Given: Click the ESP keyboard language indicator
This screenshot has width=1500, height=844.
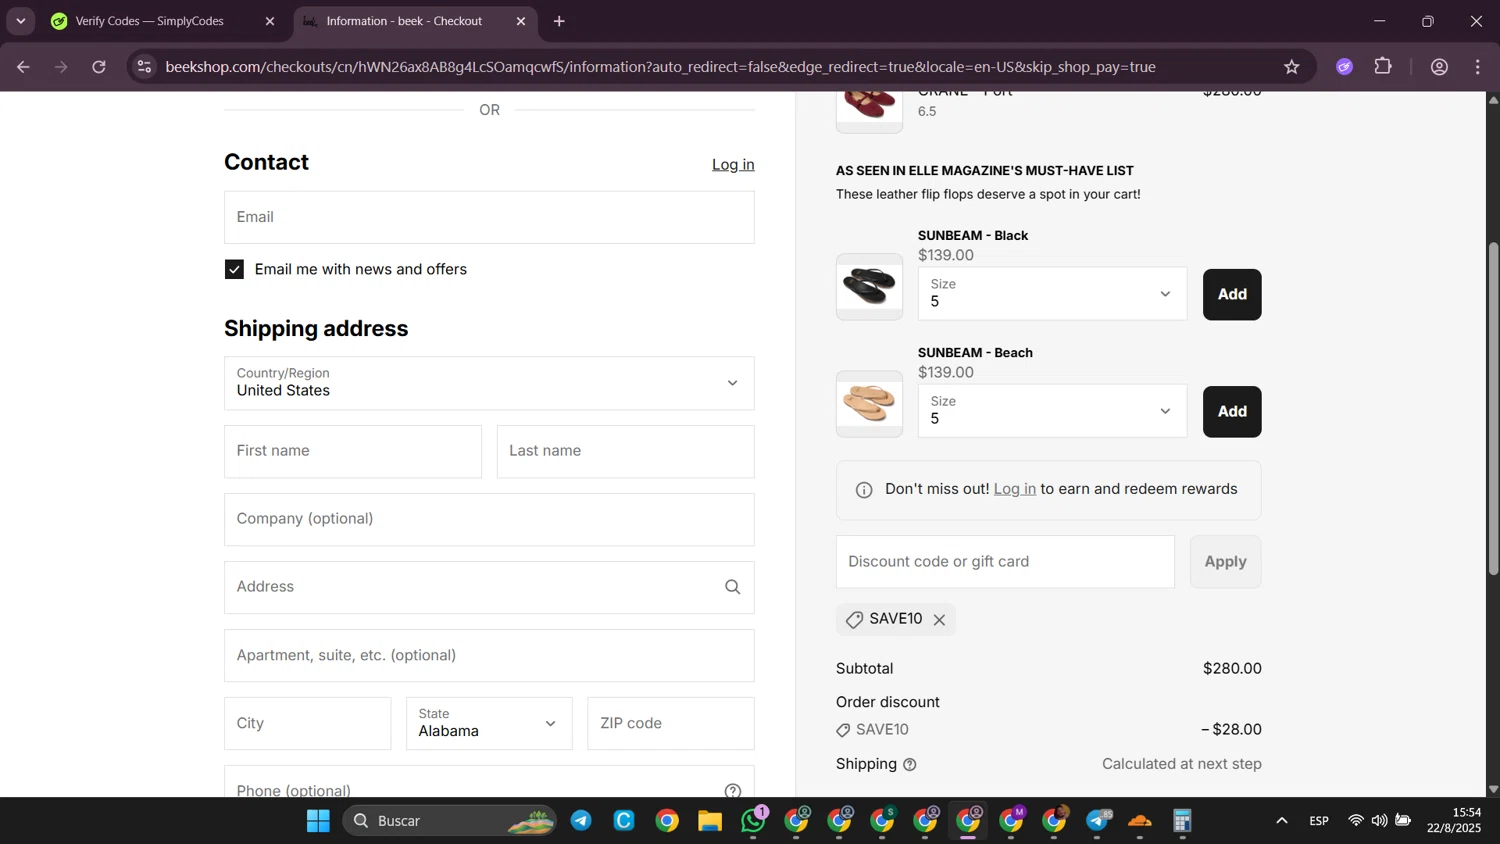Looking at the screenshot, I should [x=1319, y=821].
